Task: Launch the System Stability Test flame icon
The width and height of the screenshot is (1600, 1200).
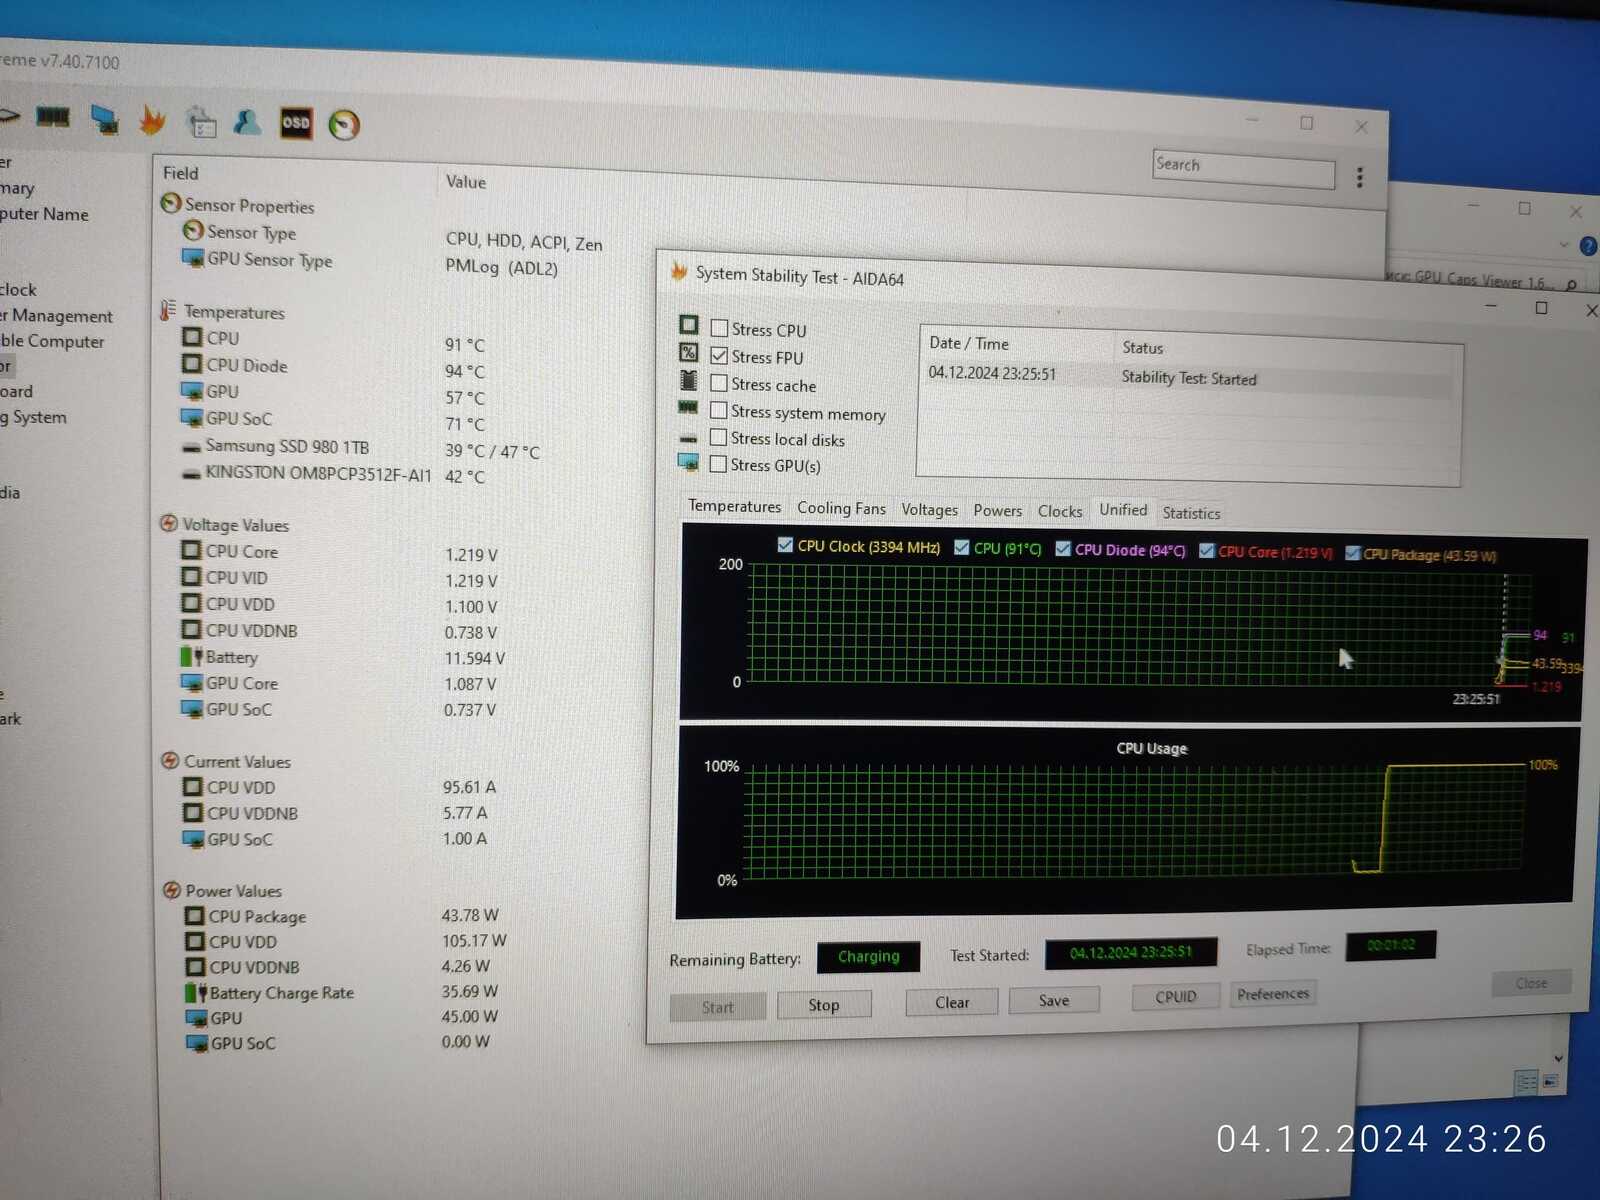Action: [152, 120]
